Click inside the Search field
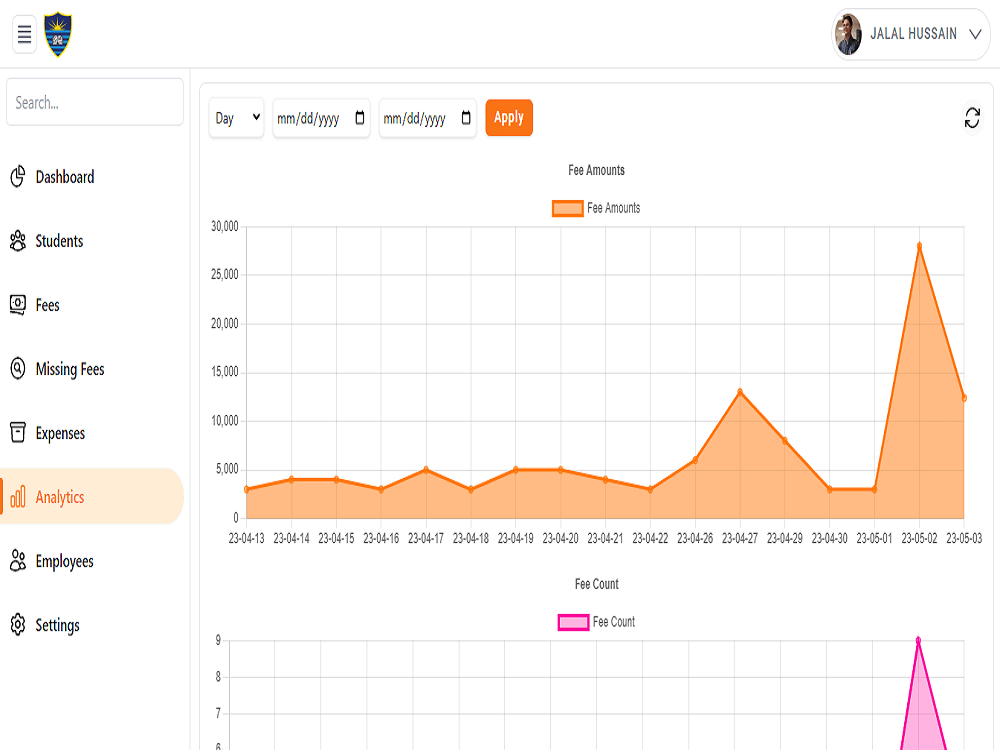1000x750 pixels. tap(94, 101)
